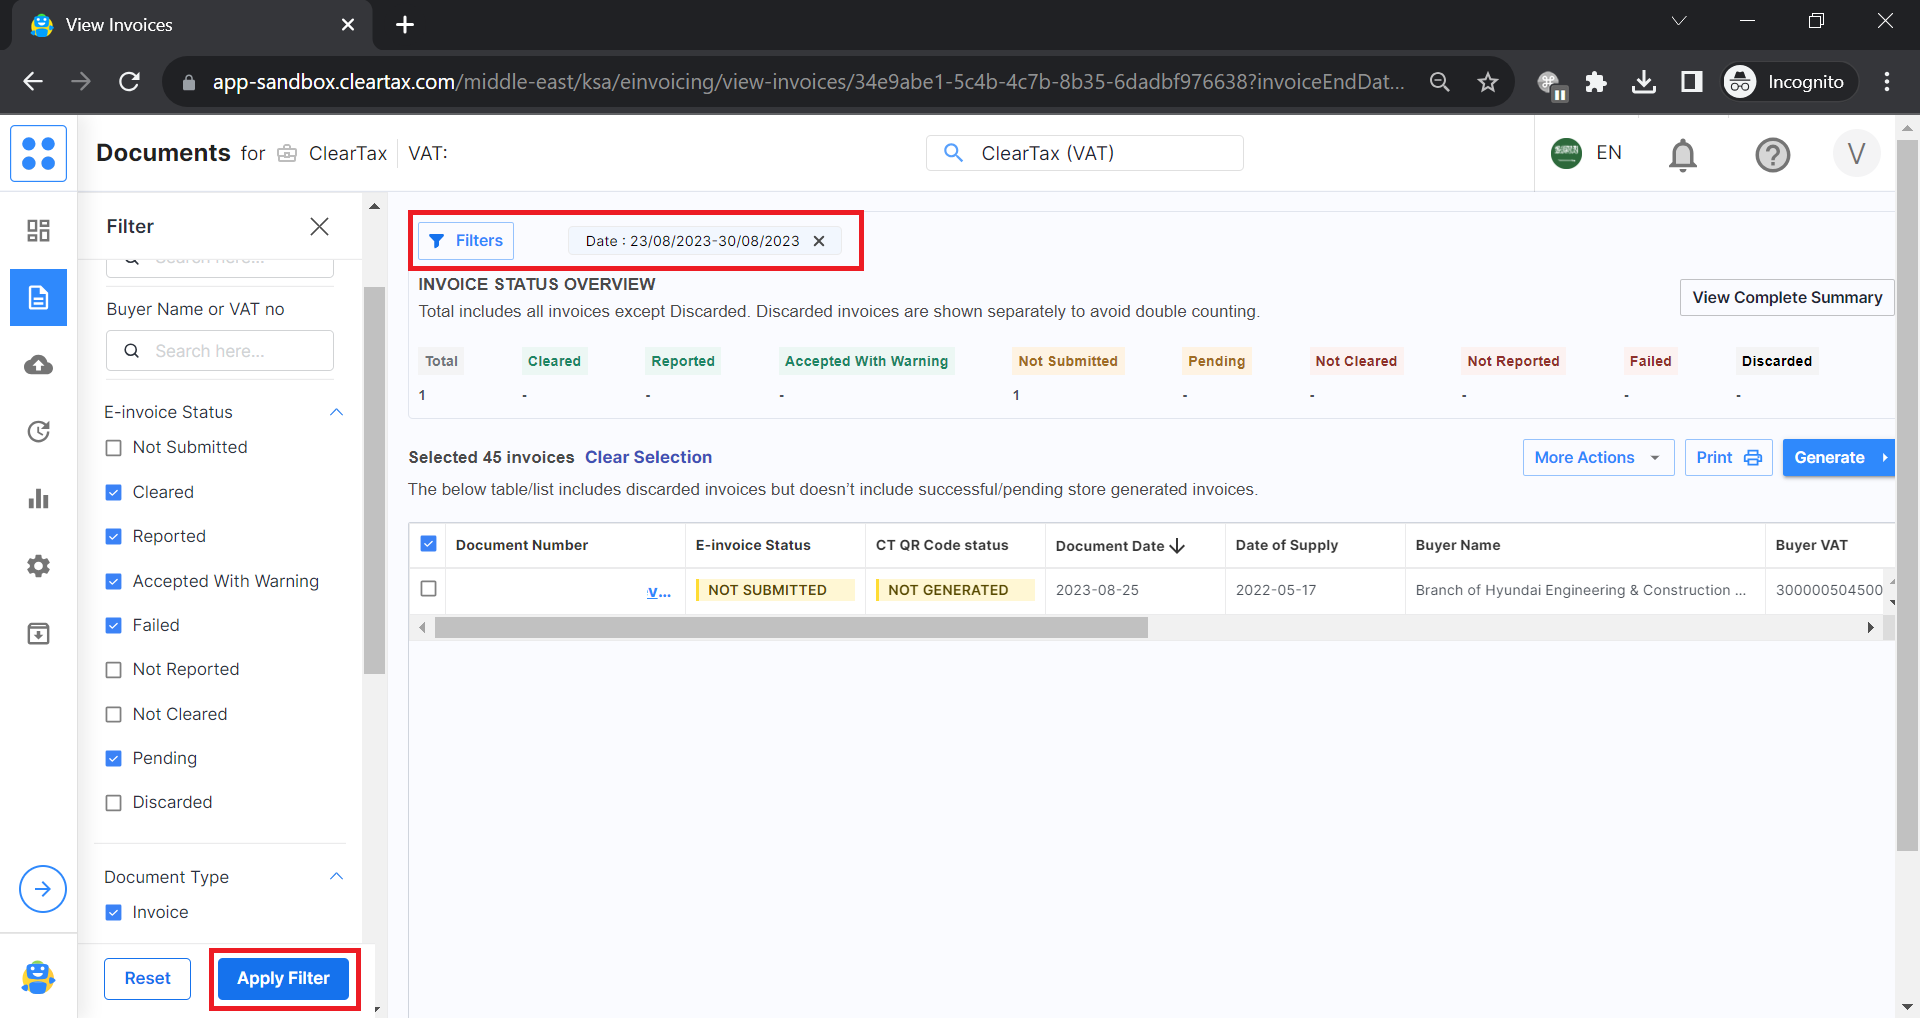Collapse the Document Type section
This screenshot has width=1920, height=1018.
336,876
